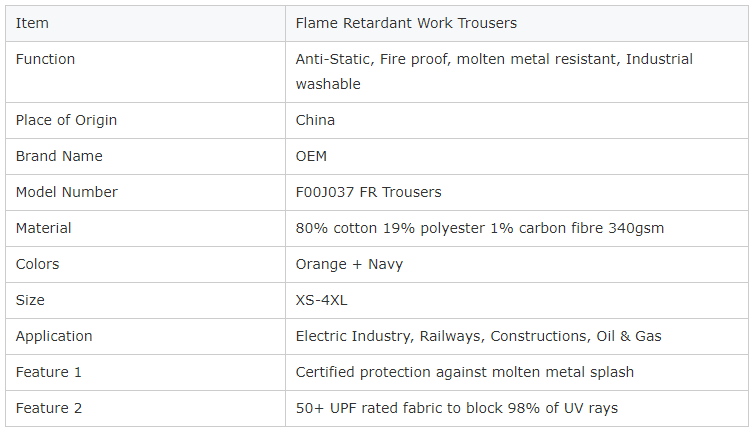Image resolution: width=754 pixels, height=433 pixels.
Task: Select the 'F00J037 FR Trousers' model value
Action: pyautogui.click(x=368, y=192)
